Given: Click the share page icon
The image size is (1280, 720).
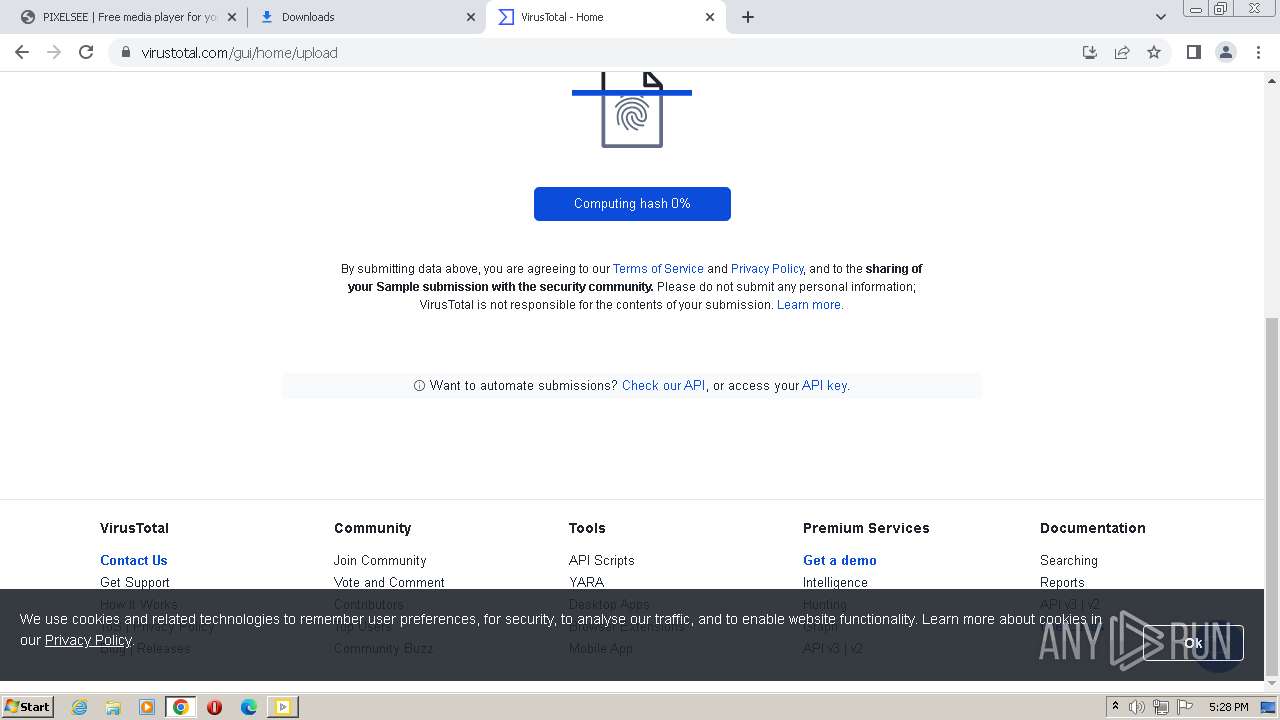Looking at the screenshot, I should [x=1122, y=52].
